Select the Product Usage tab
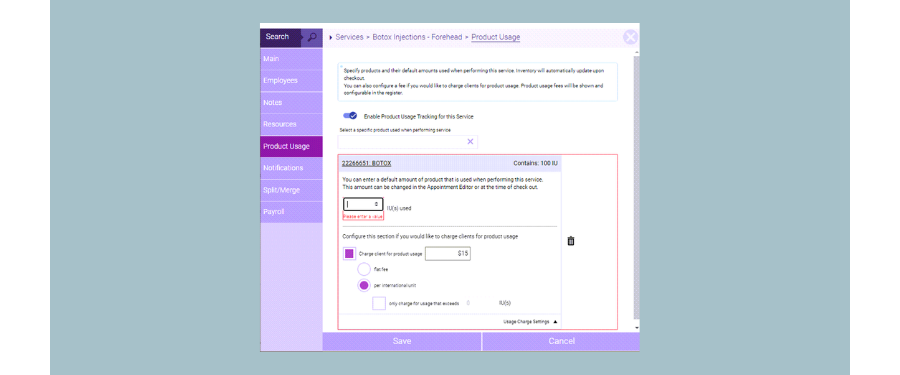This screenshot has height=375, width=900. [x=291, y=146]
